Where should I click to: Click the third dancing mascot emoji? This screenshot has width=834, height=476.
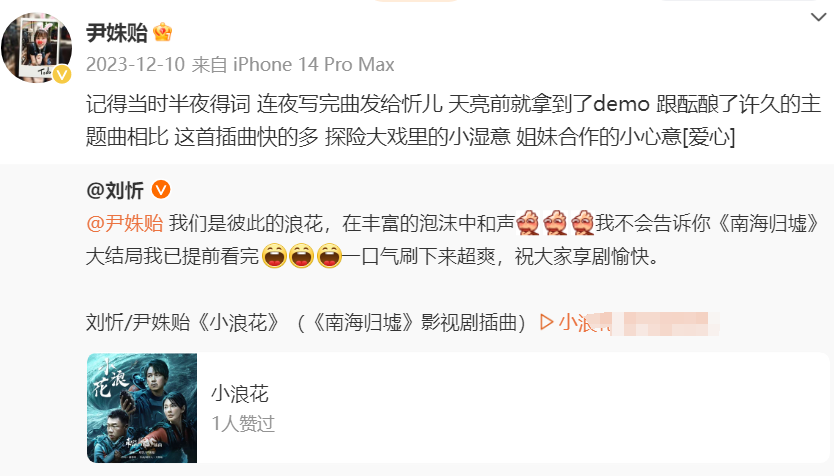pos(582,222)
